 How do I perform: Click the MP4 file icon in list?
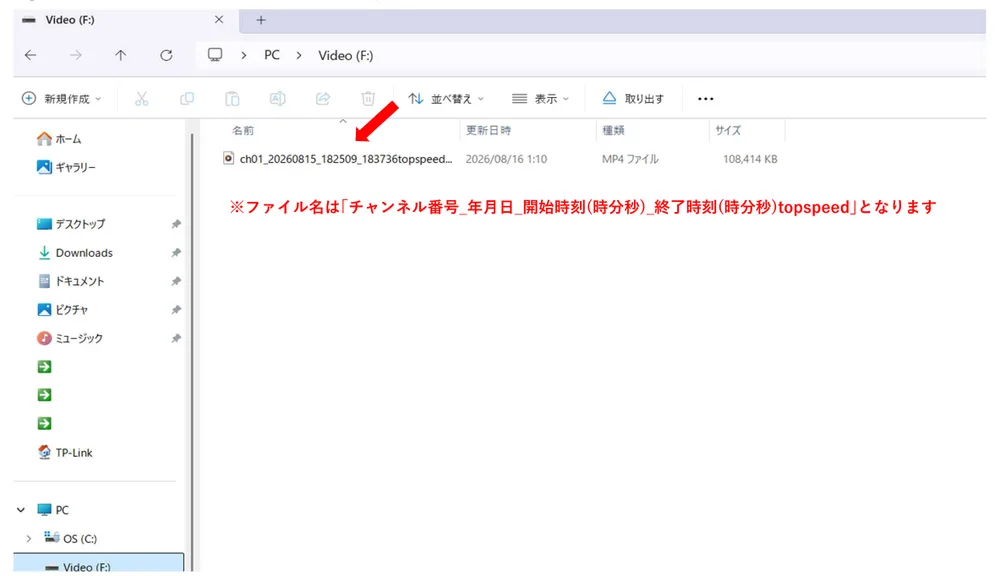point(228,158)
